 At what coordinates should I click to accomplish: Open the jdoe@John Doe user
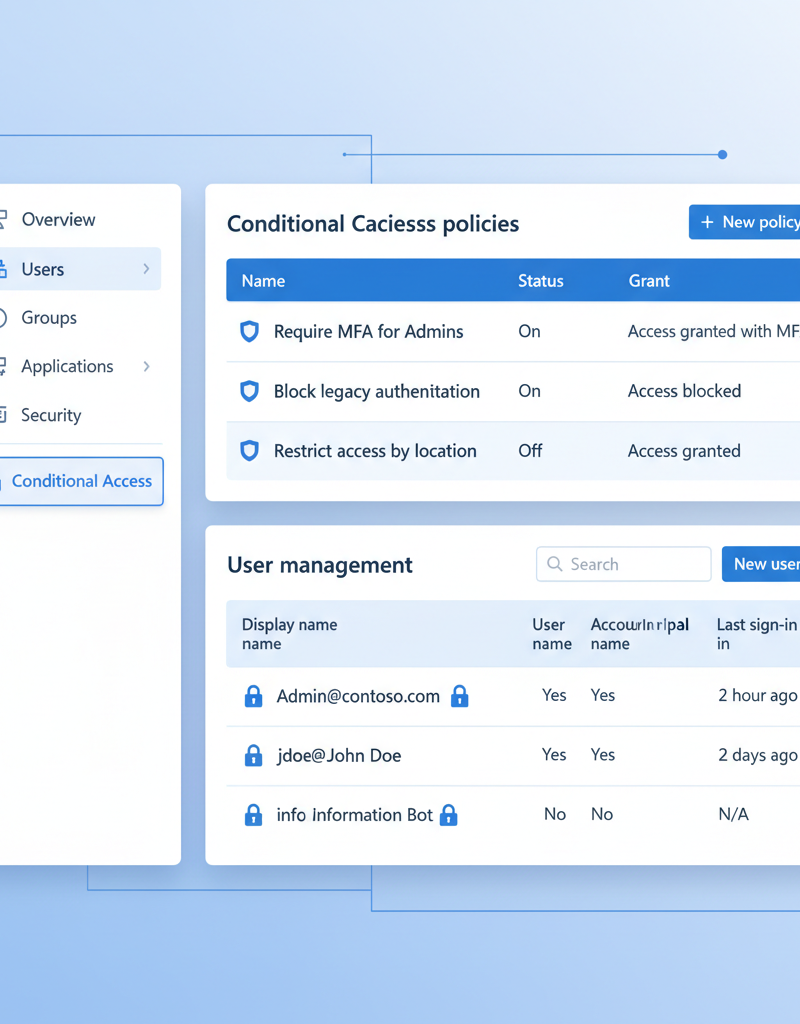339,756
